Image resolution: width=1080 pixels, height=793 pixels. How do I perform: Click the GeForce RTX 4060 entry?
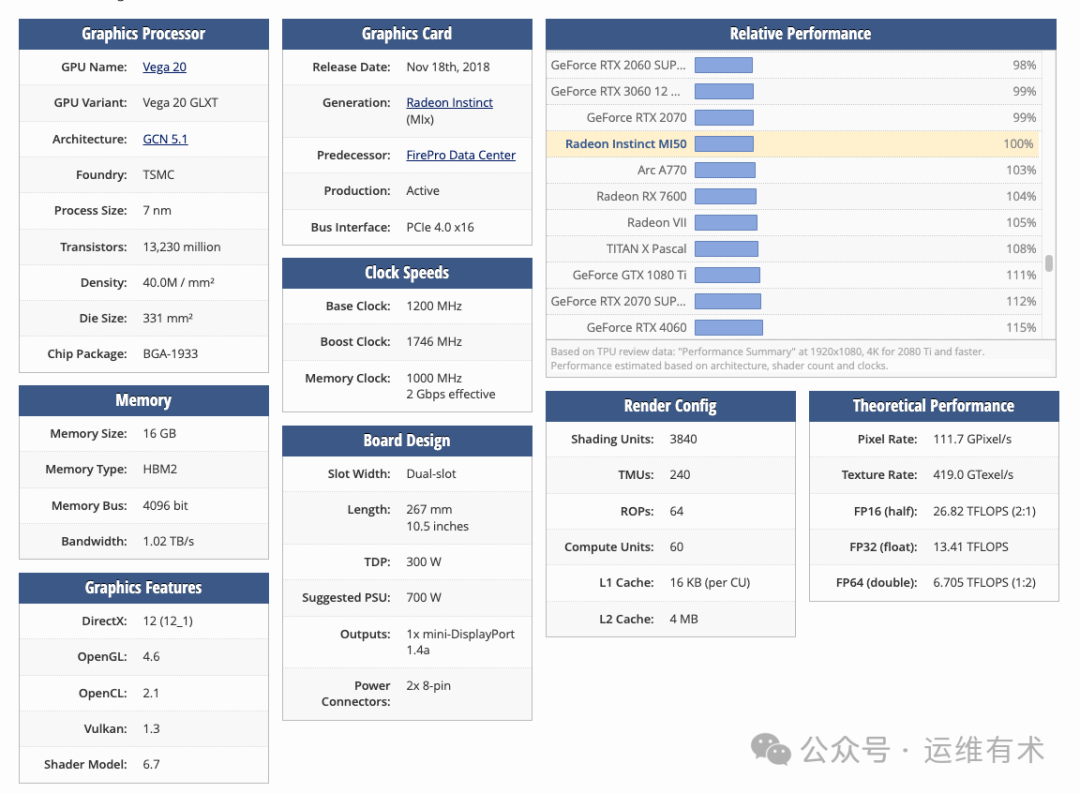coord(792,327)
